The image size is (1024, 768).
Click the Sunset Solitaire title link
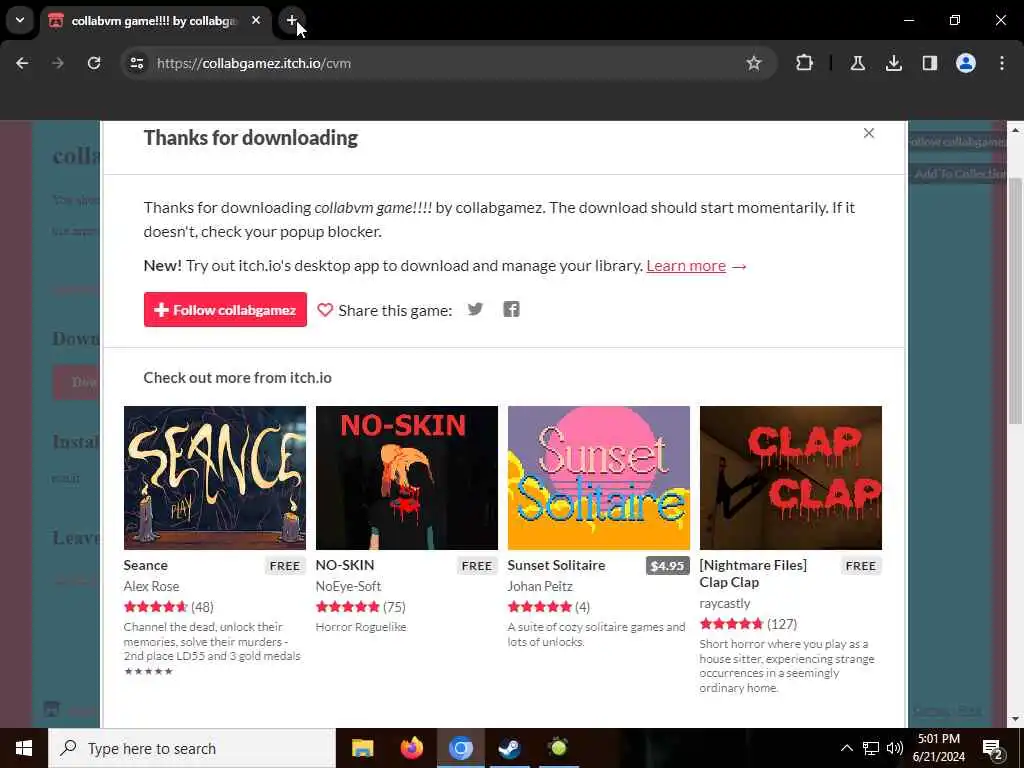pos(556,565)
